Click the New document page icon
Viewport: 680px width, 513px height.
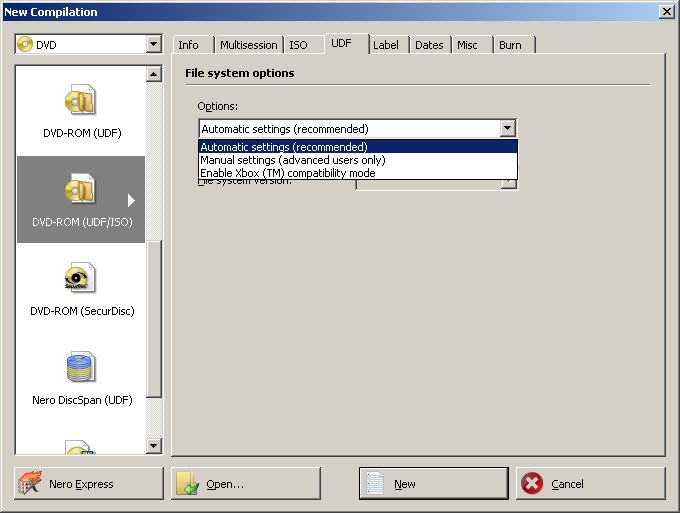point(375,483)
